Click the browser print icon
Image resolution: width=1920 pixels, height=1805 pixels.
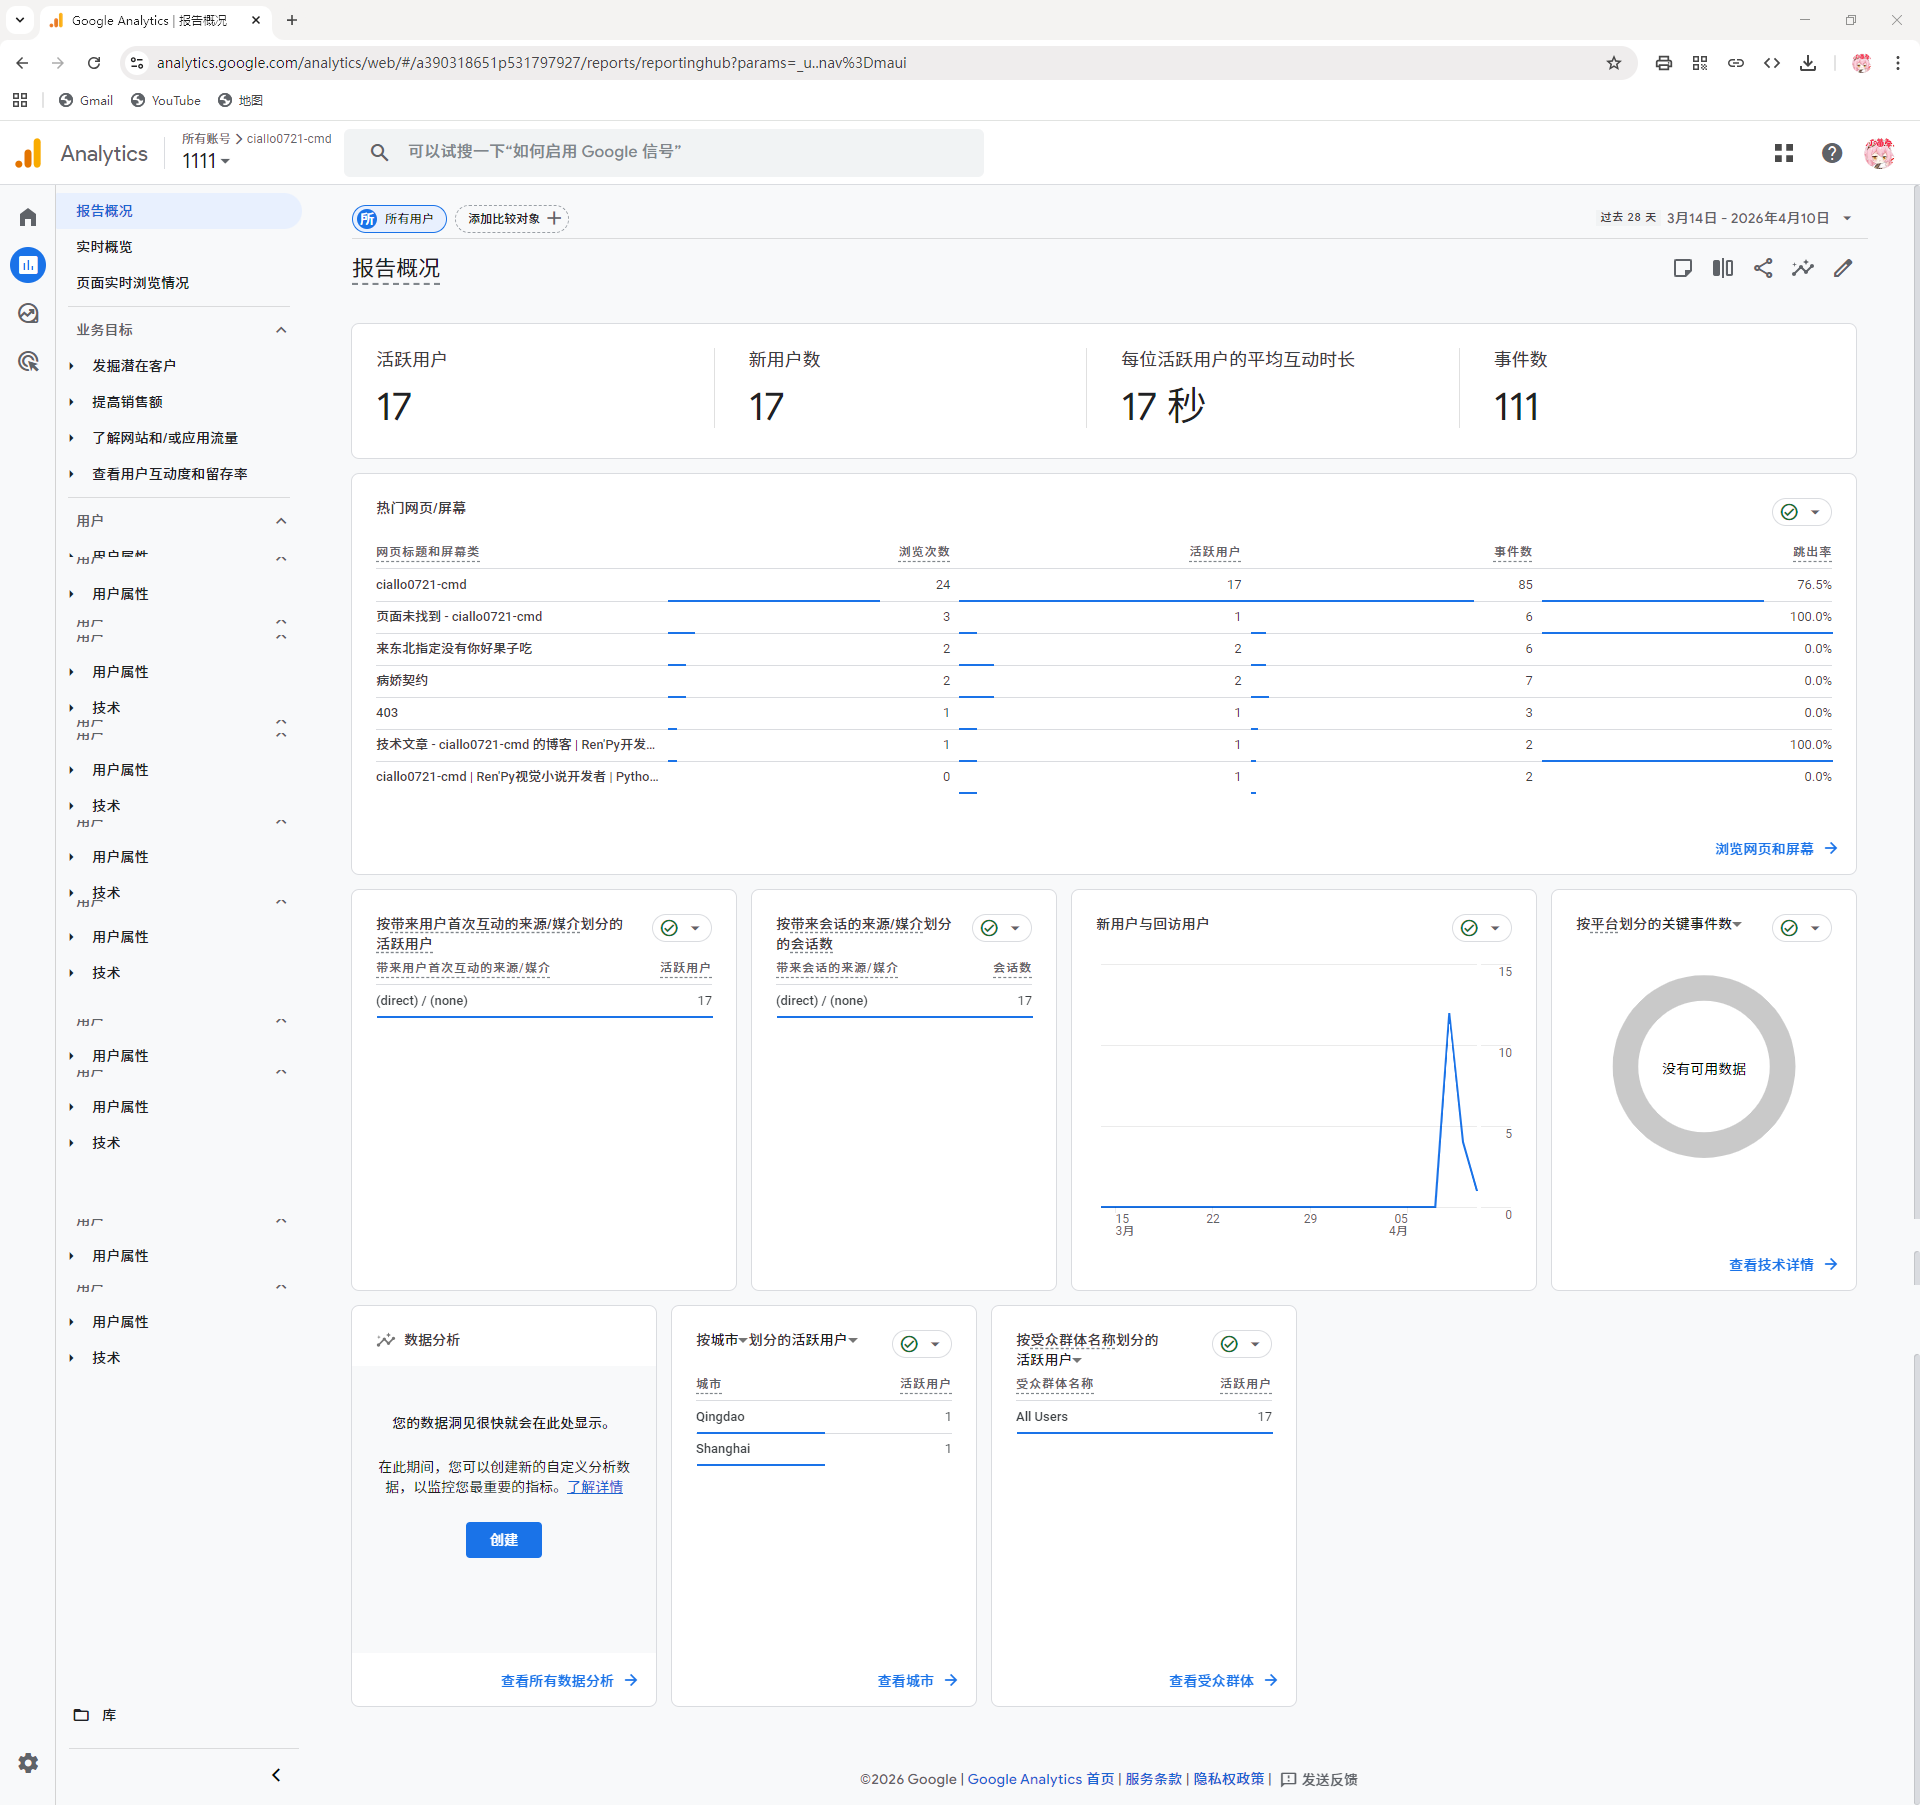click(1664, 63)
